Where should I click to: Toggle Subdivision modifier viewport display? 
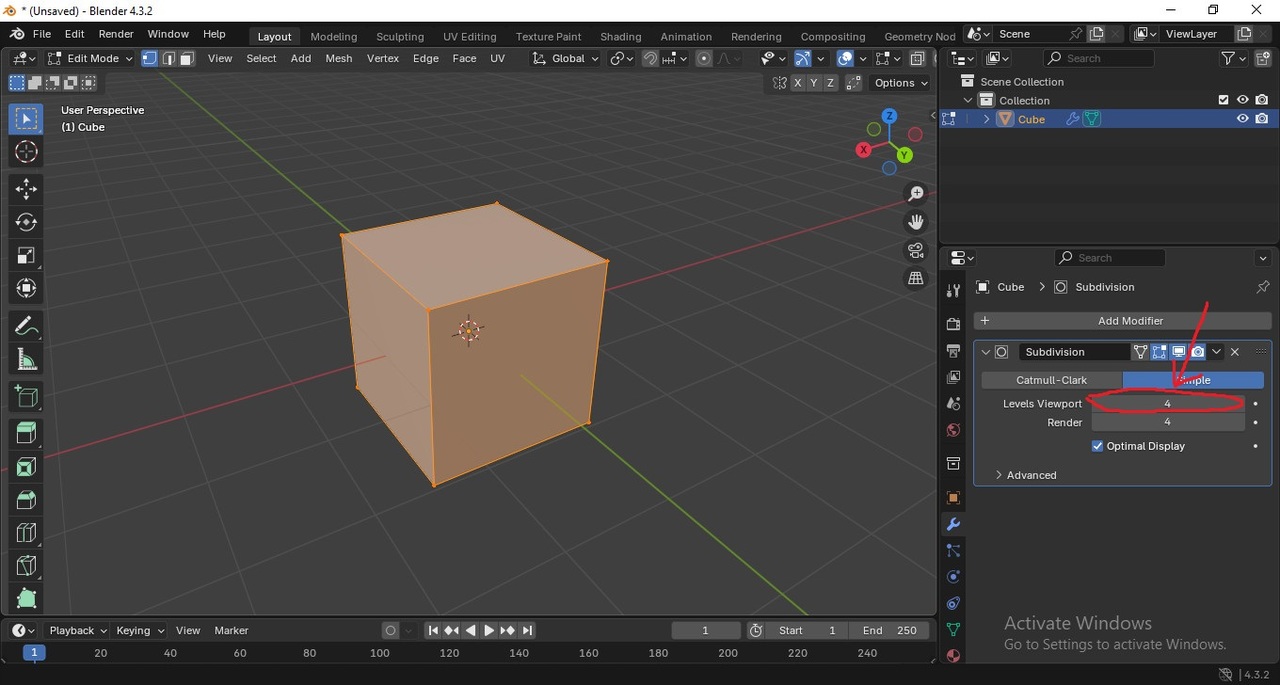point(1179,352)
